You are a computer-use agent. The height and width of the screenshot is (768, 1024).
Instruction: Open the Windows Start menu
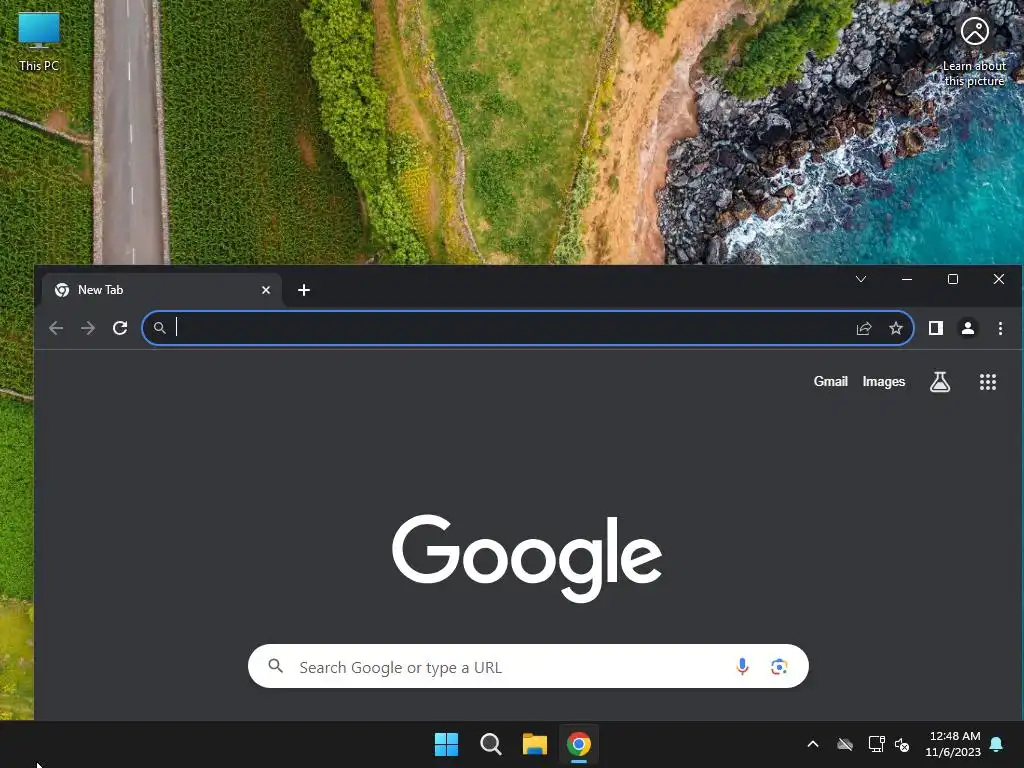[447, 744]
